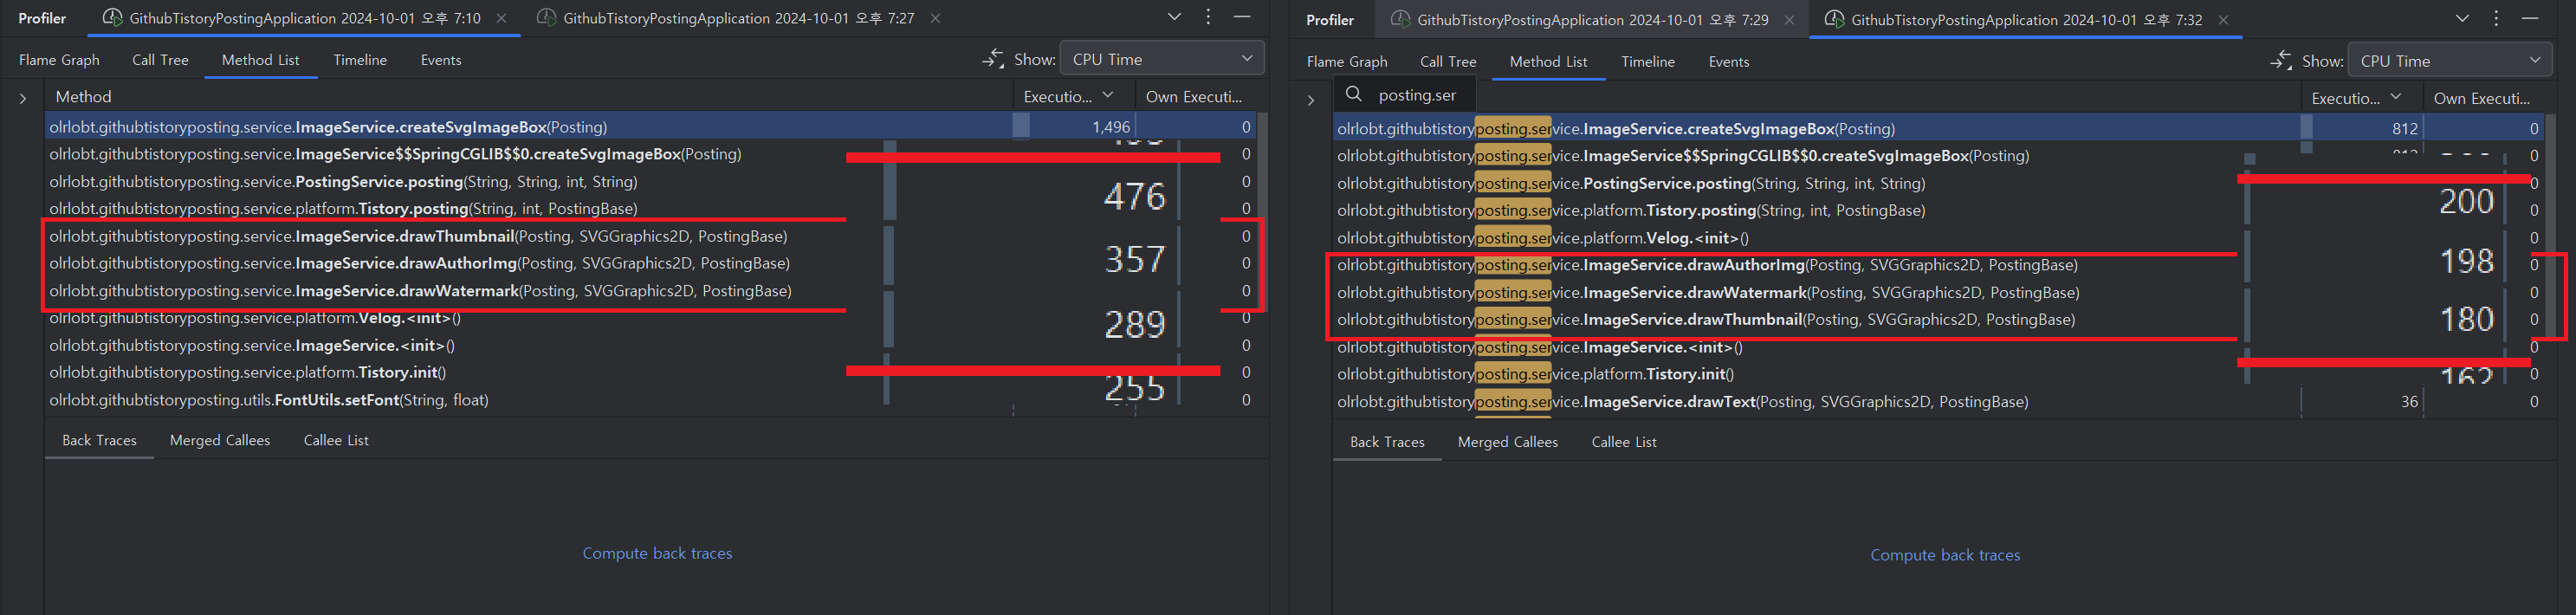Hide the left Profiler tool window
The image size is (2576, 615).
1242,17
